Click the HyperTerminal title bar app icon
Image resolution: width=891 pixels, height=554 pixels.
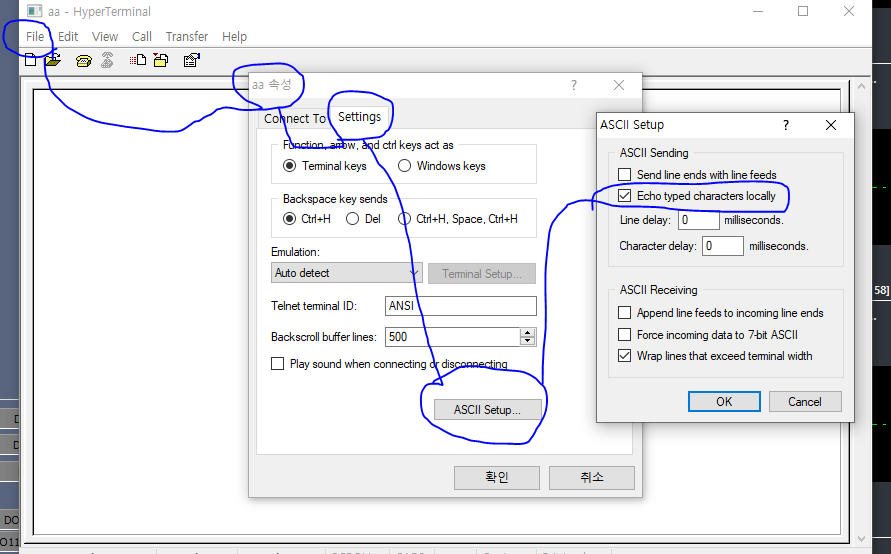(x=35, y=11)
